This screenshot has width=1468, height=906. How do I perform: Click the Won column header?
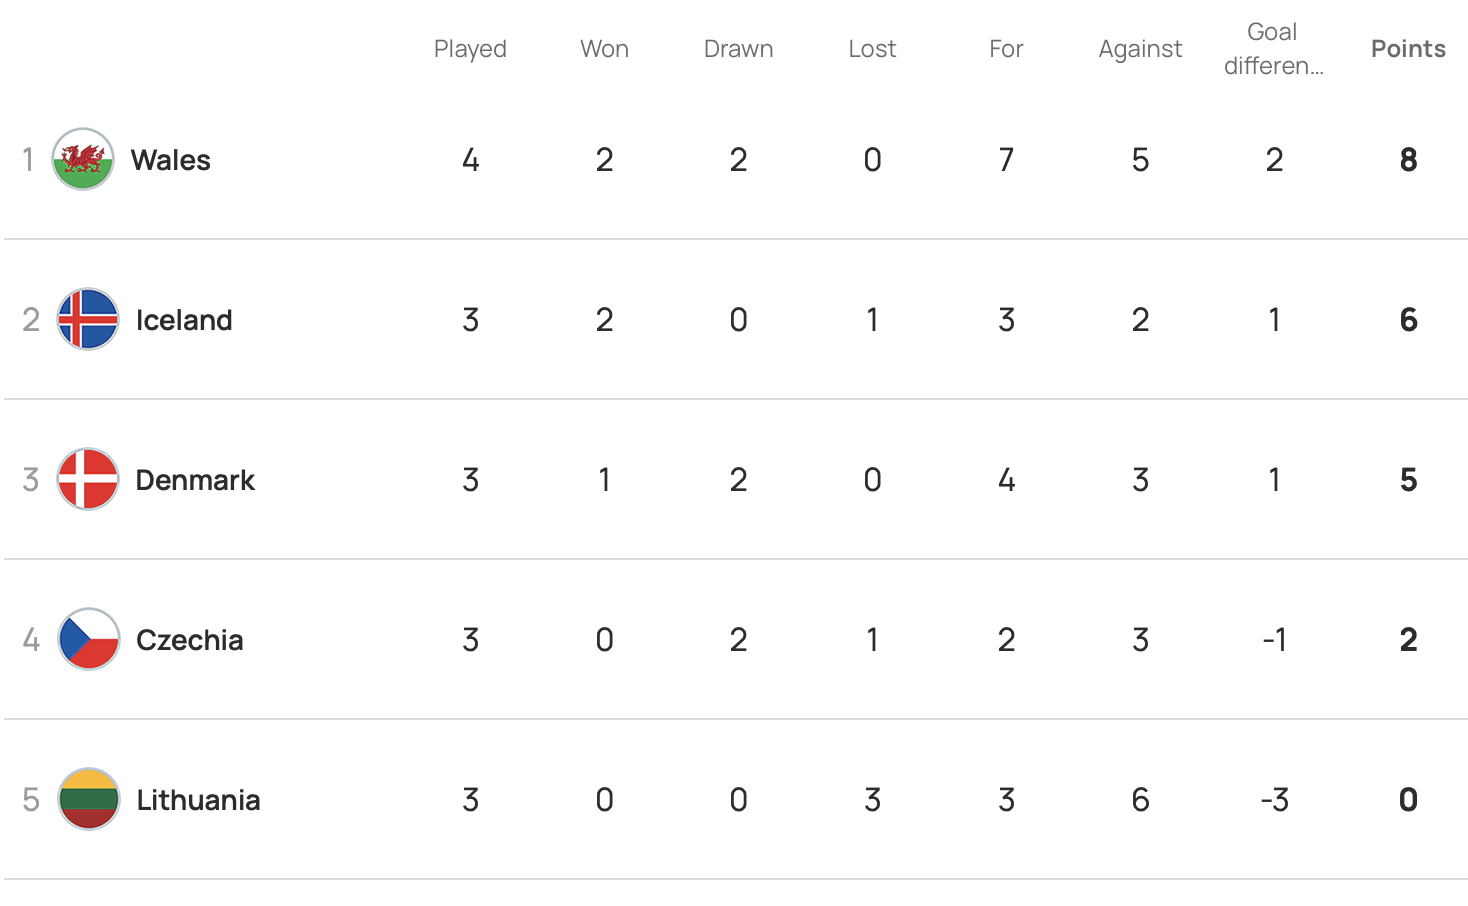pos(604,49)
